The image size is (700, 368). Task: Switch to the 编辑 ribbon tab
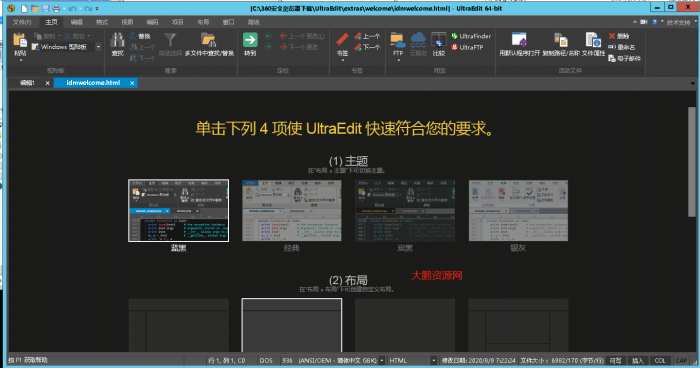77,22
